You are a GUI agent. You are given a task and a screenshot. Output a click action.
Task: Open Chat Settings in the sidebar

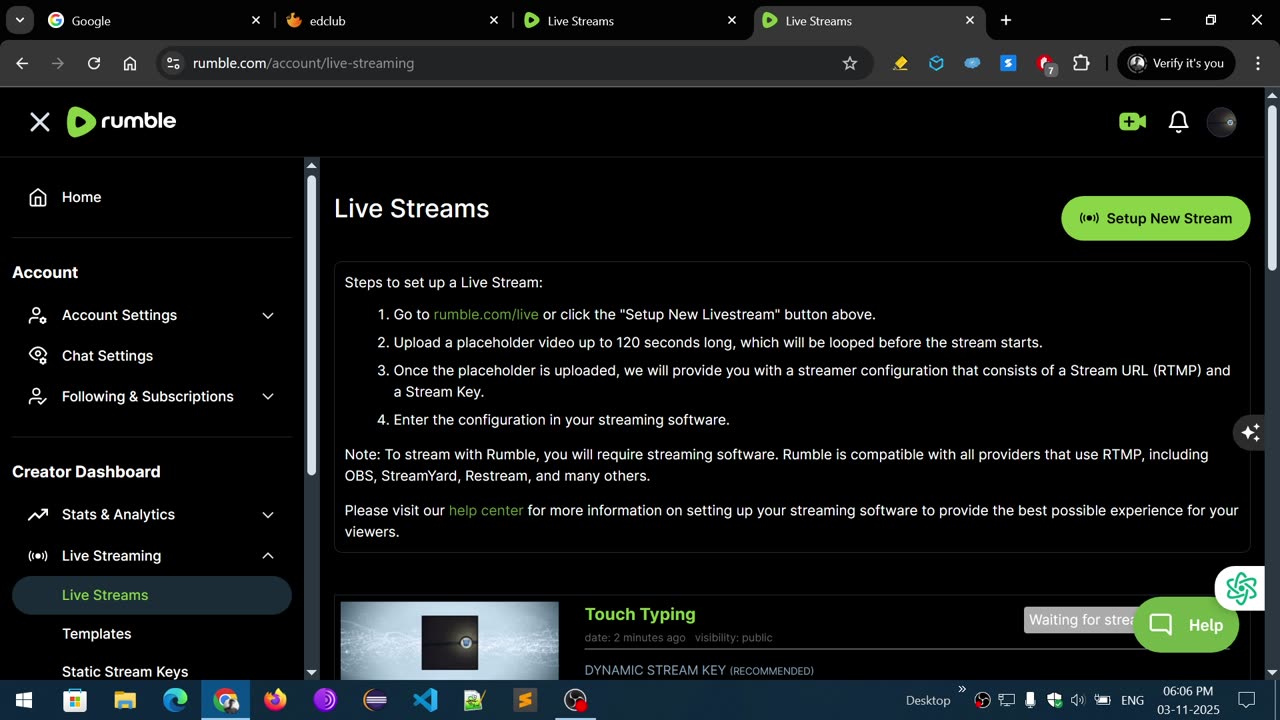[x=152, y=356]
